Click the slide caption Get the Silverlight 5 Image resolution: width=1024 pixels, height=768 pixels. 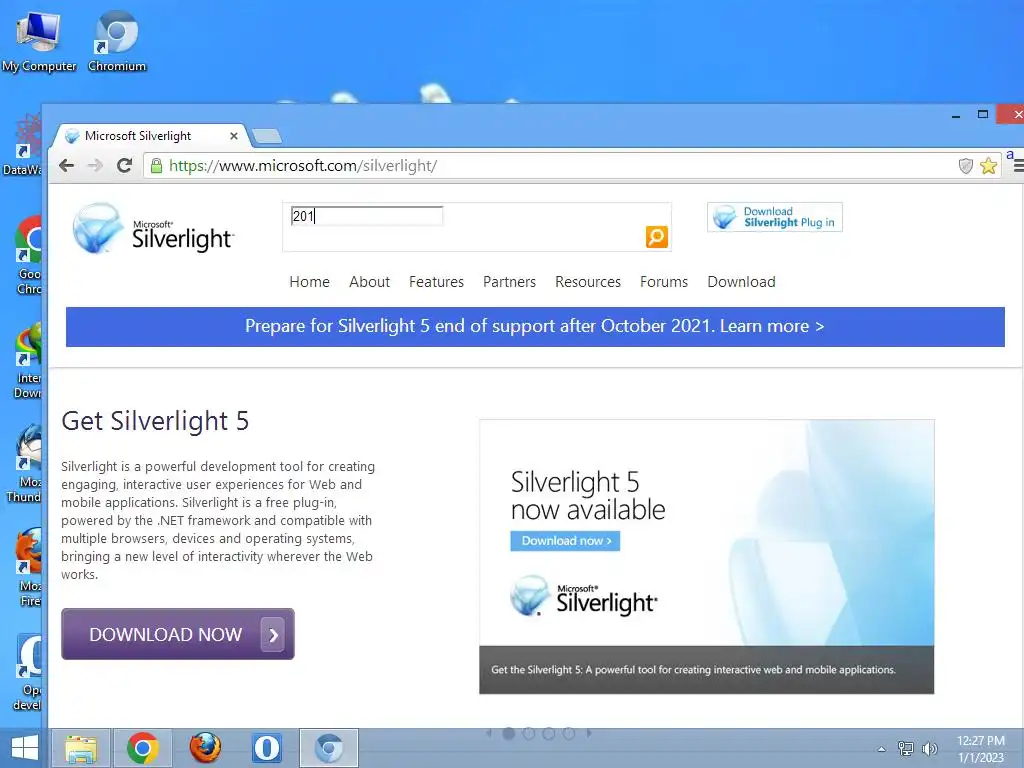[x=694, y=670]
